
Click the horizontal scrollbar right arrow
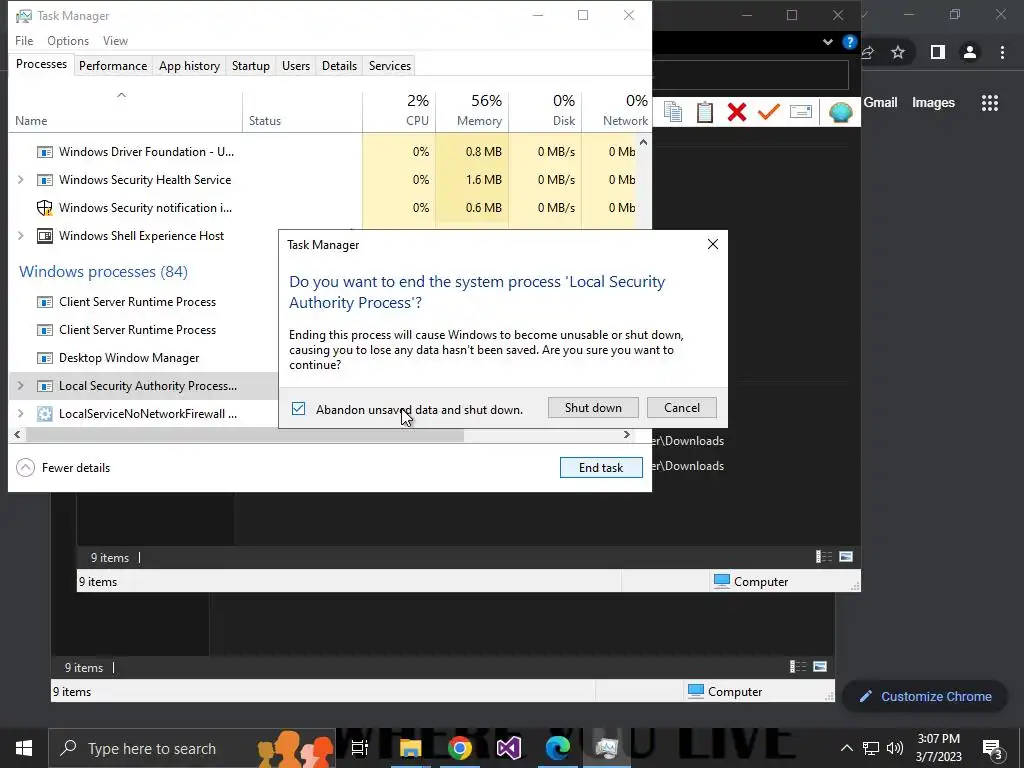pos(627,434)
